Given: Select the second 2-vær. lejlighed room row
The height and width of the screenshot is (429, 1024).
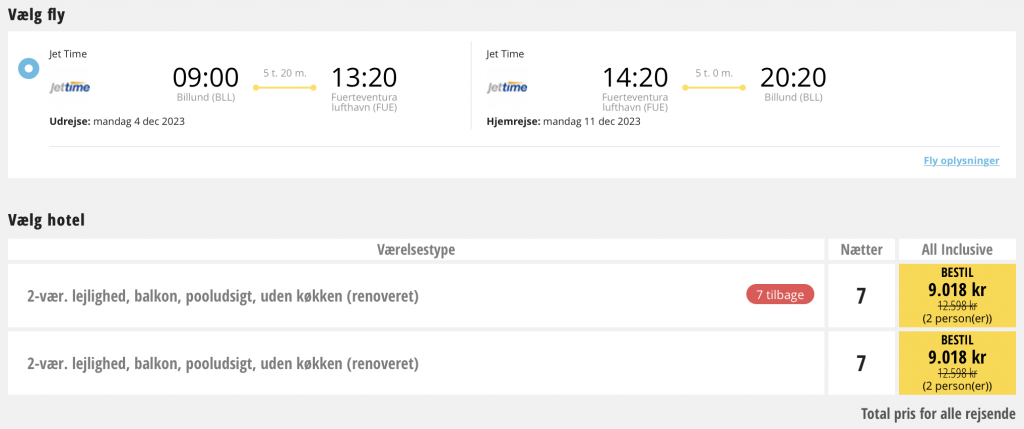Looking at the screenshot, I should pos(416,363).
